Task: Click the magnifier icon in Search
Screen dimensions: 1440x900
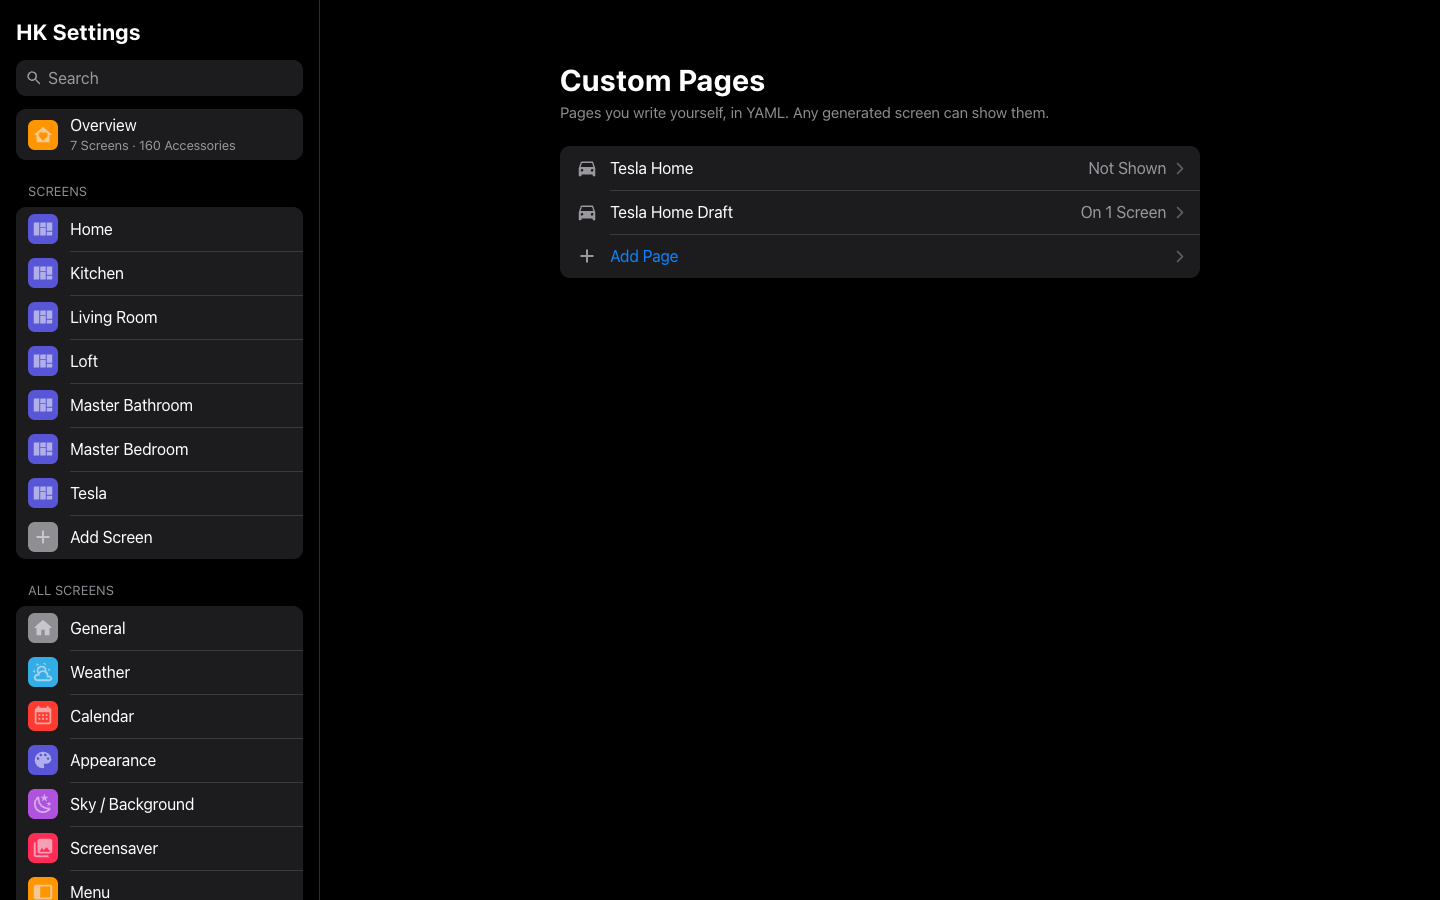Action: pyautogui.click(x=34, y=78)
